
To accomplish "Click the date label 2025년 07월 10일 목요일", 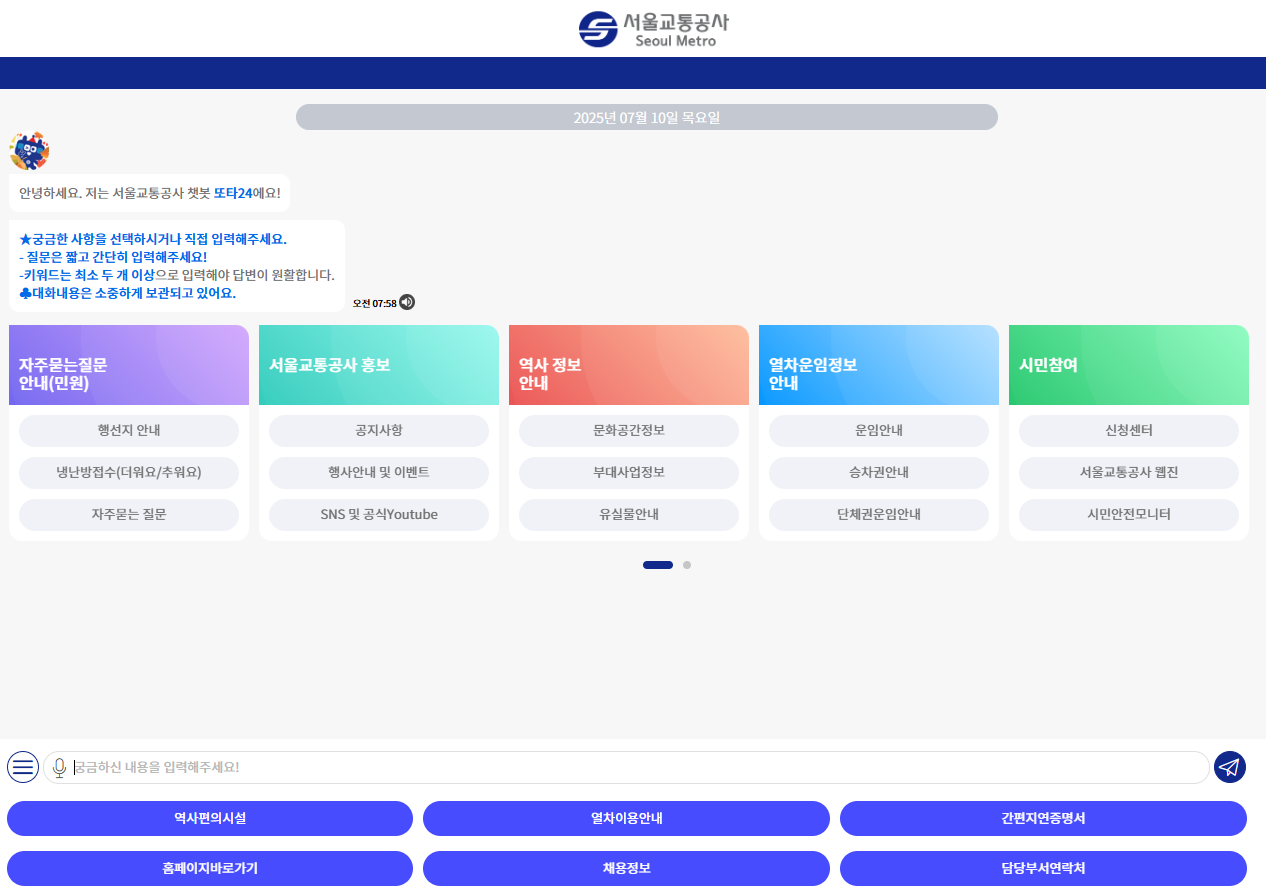I will (x=647, y=117).
